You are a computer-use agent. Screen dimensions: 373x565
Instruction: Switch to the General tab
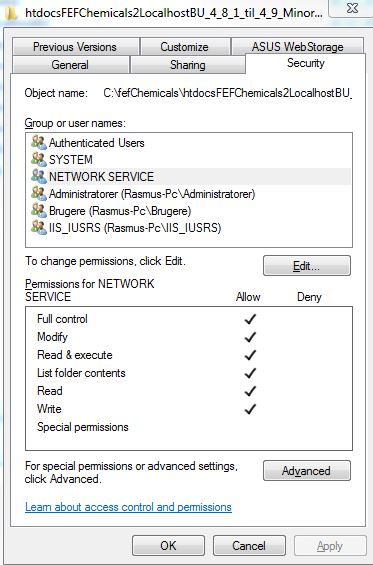coord(70,65)
